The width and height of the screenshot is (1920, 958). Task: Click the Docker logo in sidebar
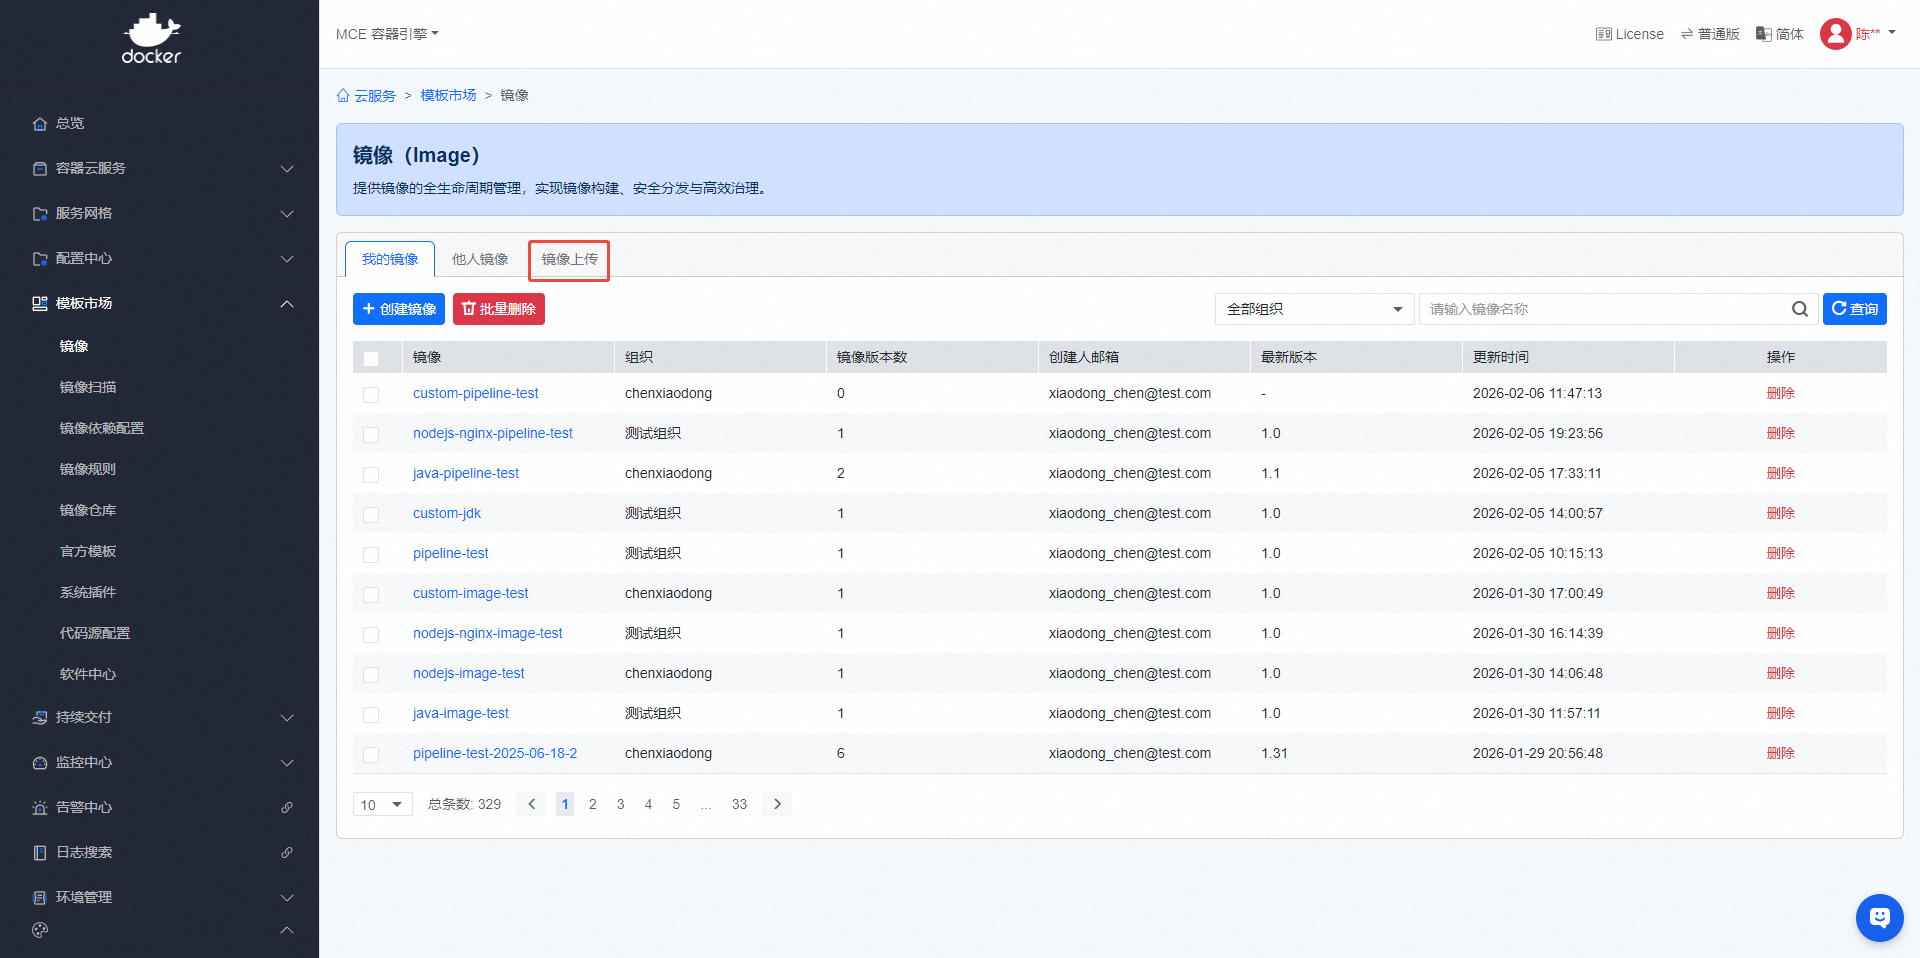tap(152, 40)
